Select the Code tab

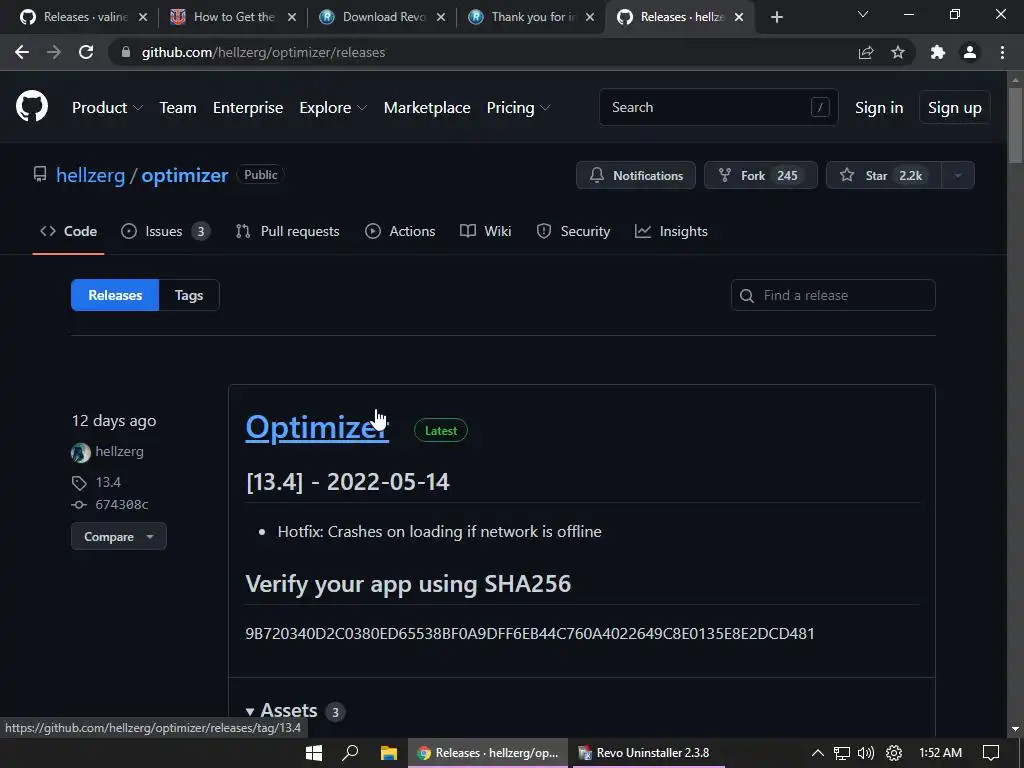click(x=68, y=231)
